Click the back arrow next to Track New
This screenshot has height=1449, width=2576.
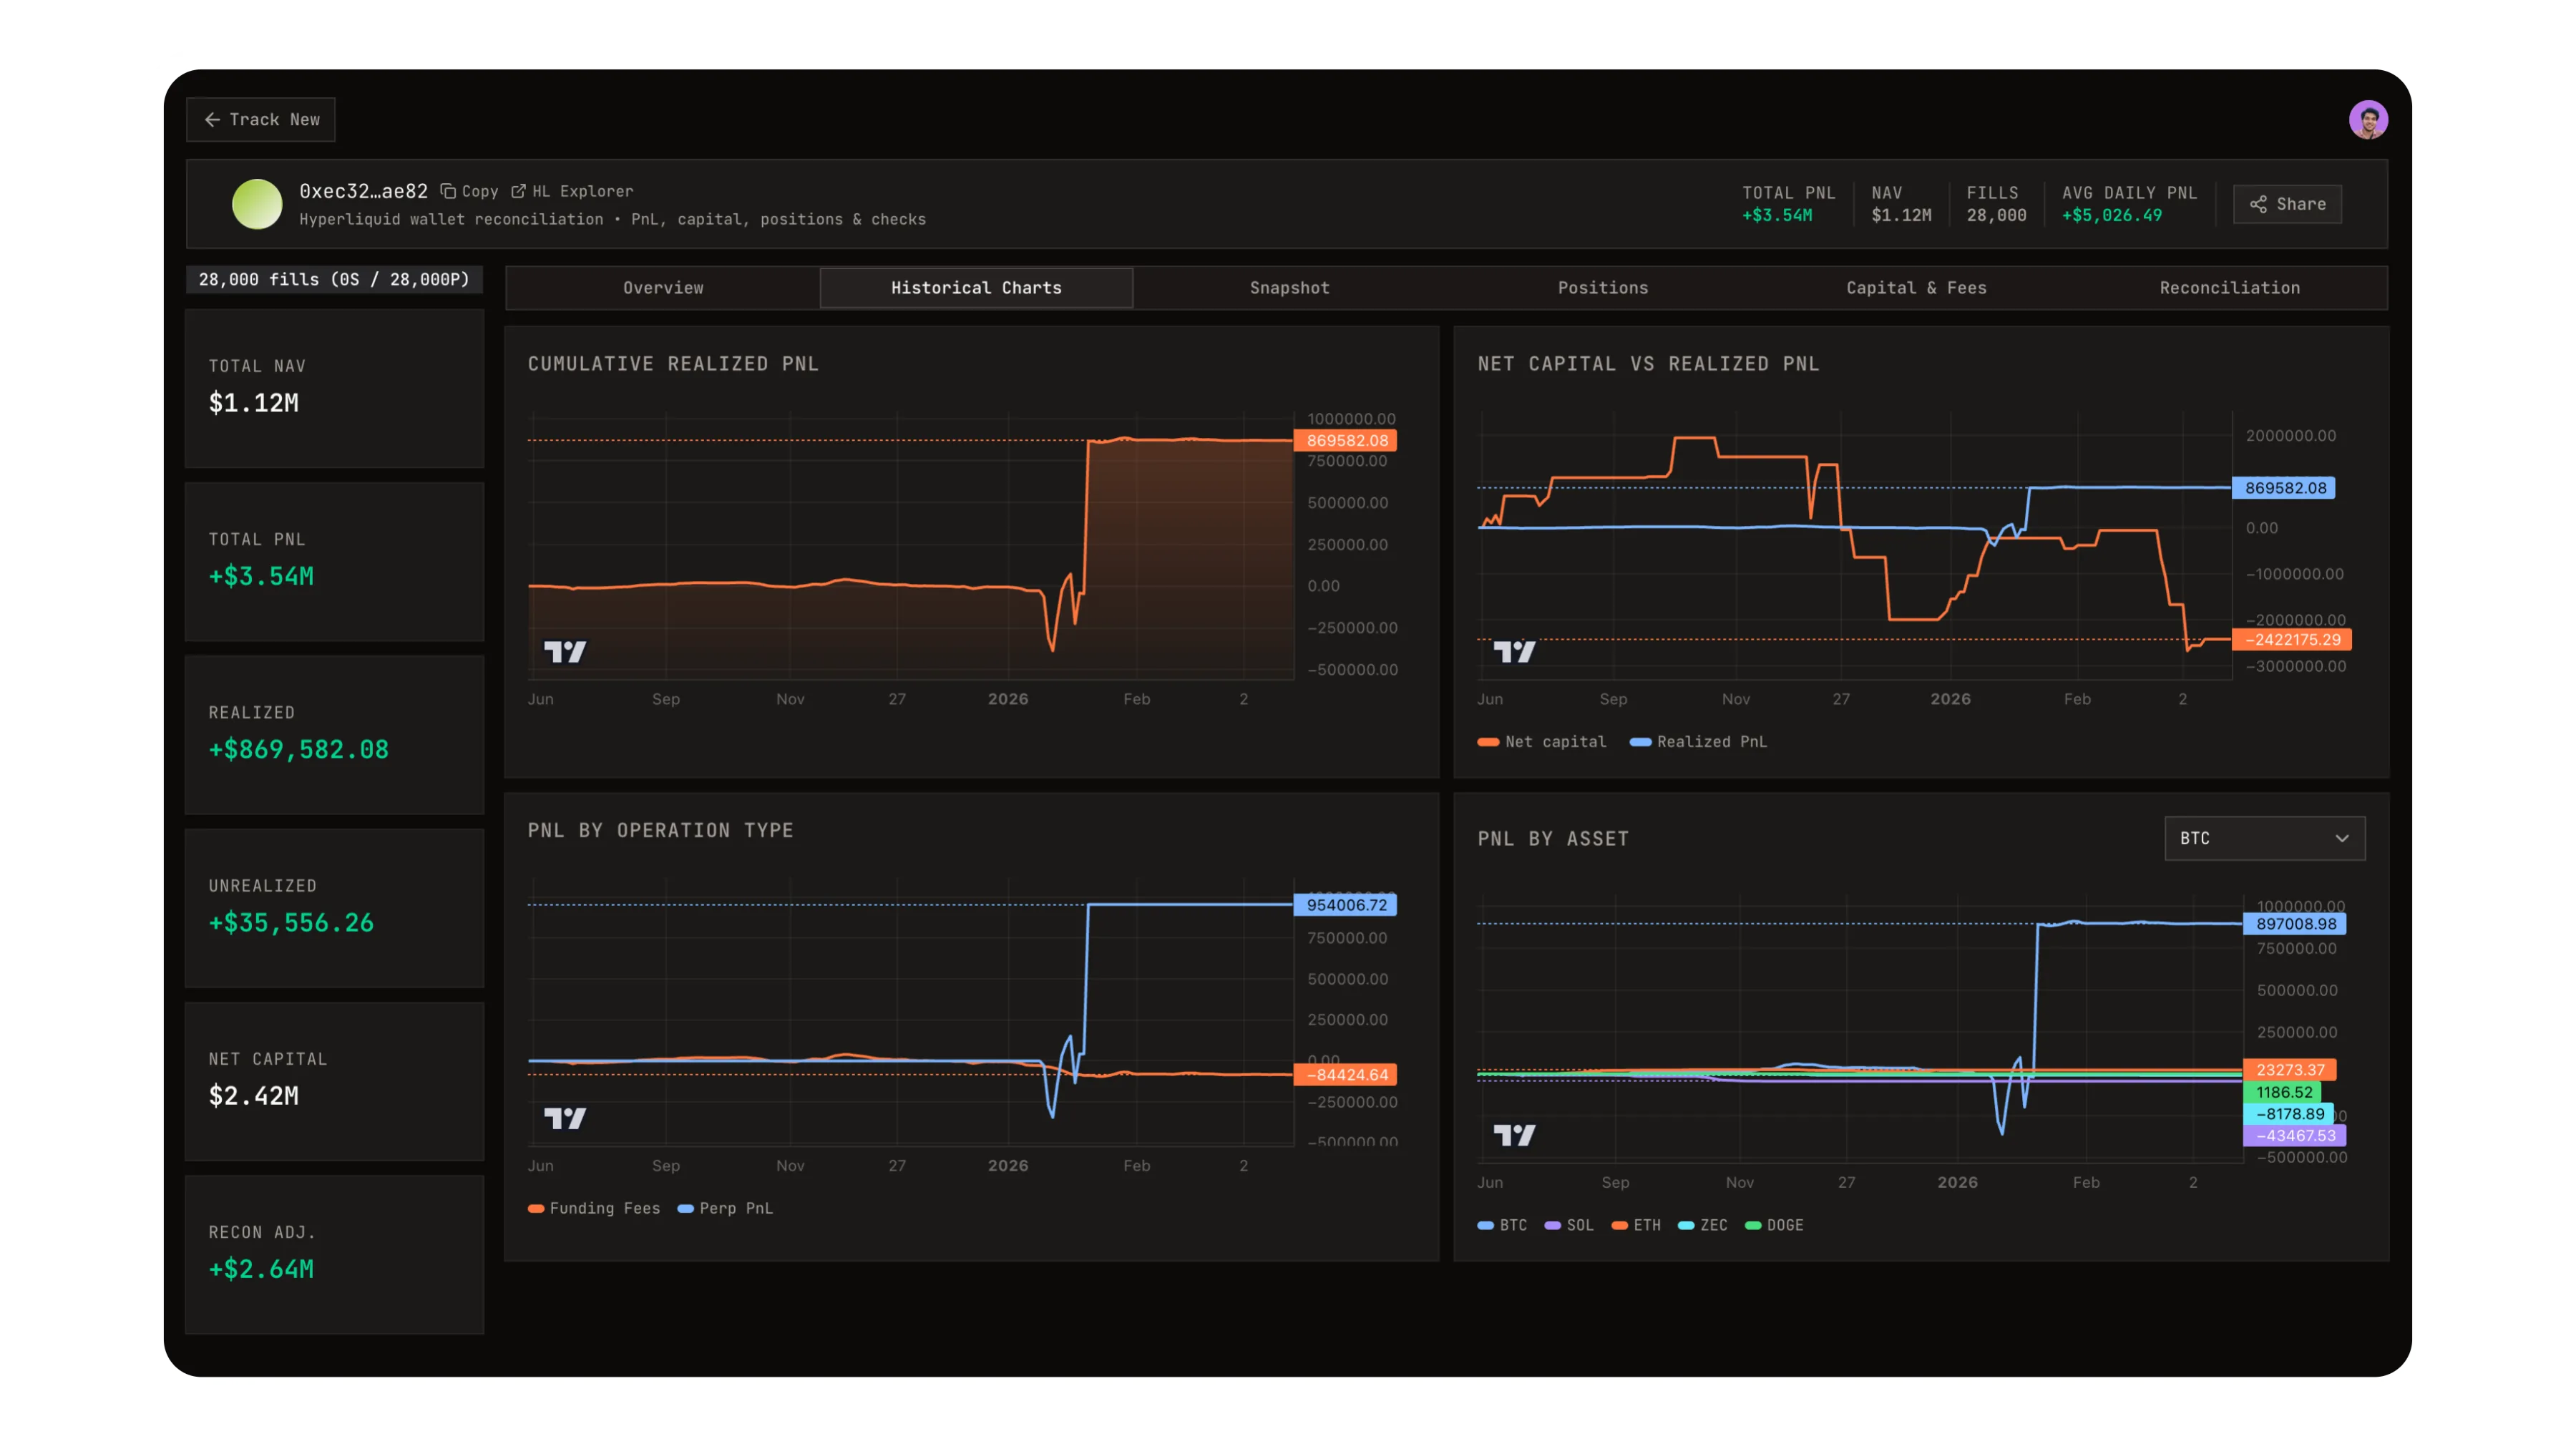[x=212, y=119]
